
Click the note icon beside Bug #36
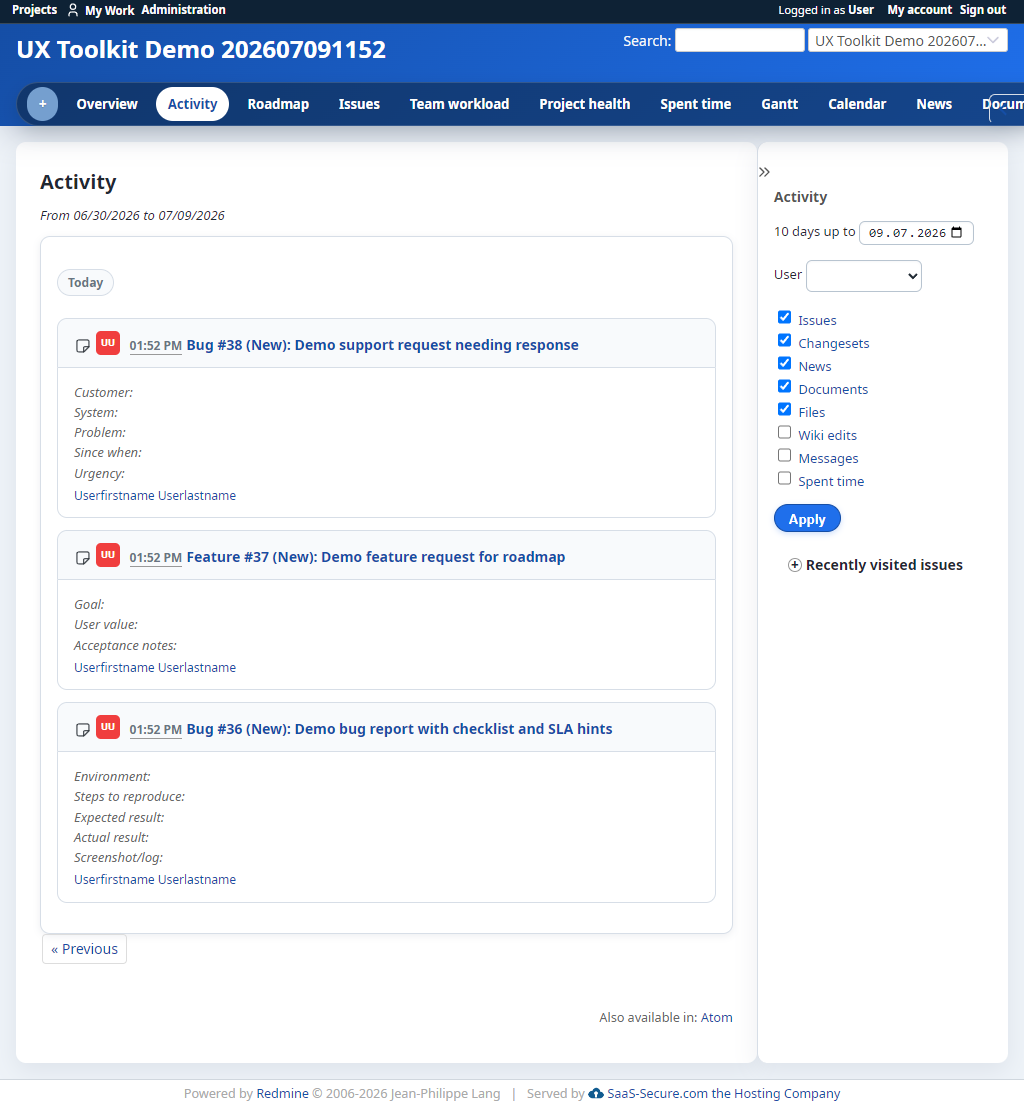tap(83, 729)
